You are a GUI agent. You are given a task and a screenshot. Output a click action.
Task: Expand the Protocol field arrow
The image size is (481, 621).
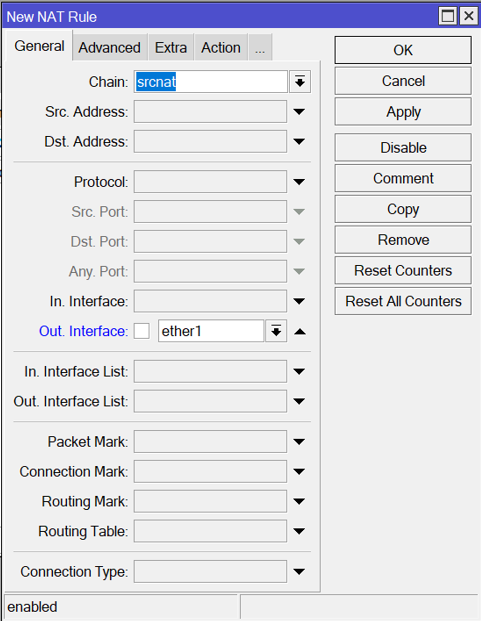(299, 182)
